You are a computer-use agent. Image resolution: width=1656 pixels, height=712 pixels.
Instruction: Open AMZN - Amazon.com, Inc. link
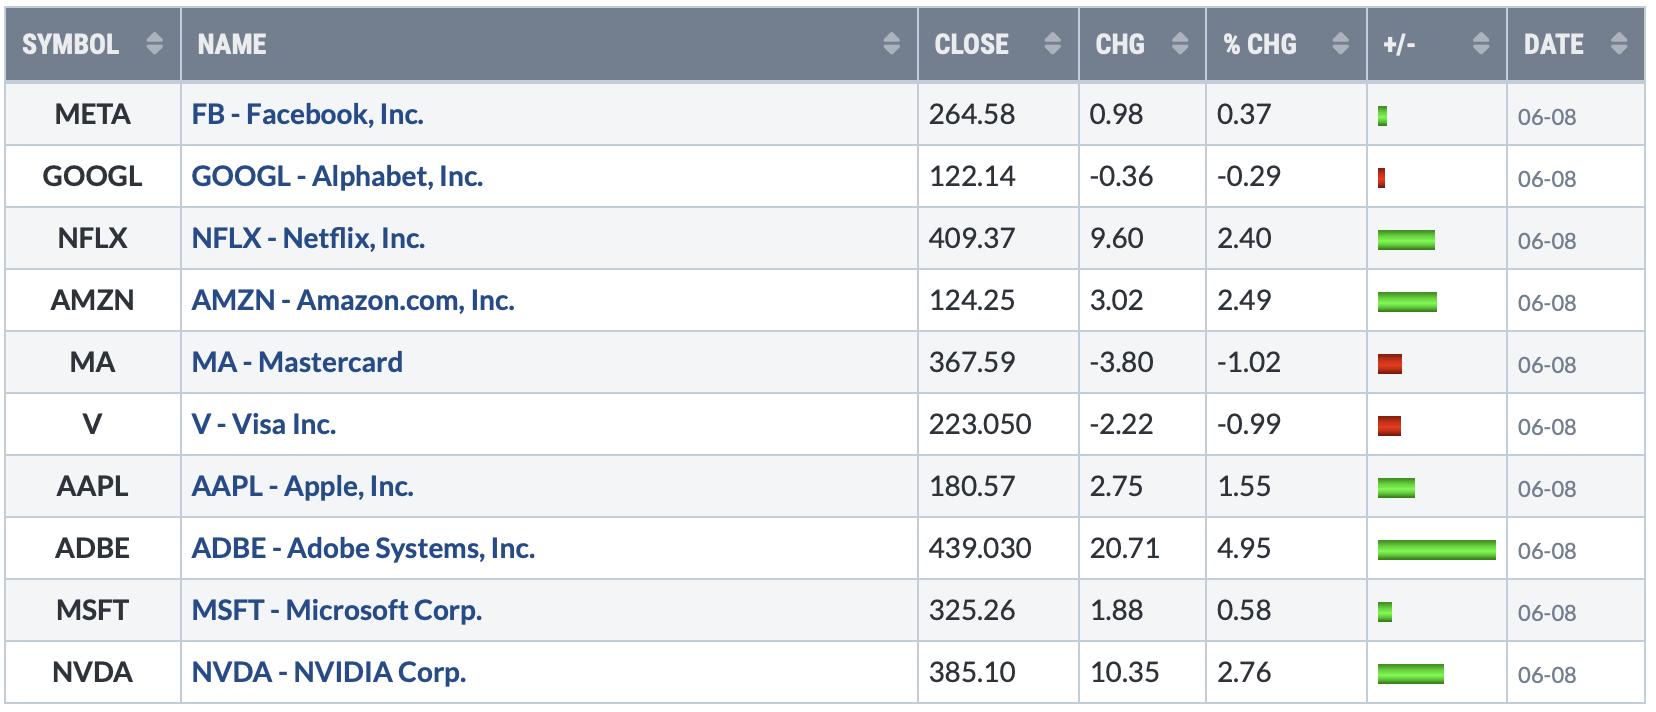[353, 300]
